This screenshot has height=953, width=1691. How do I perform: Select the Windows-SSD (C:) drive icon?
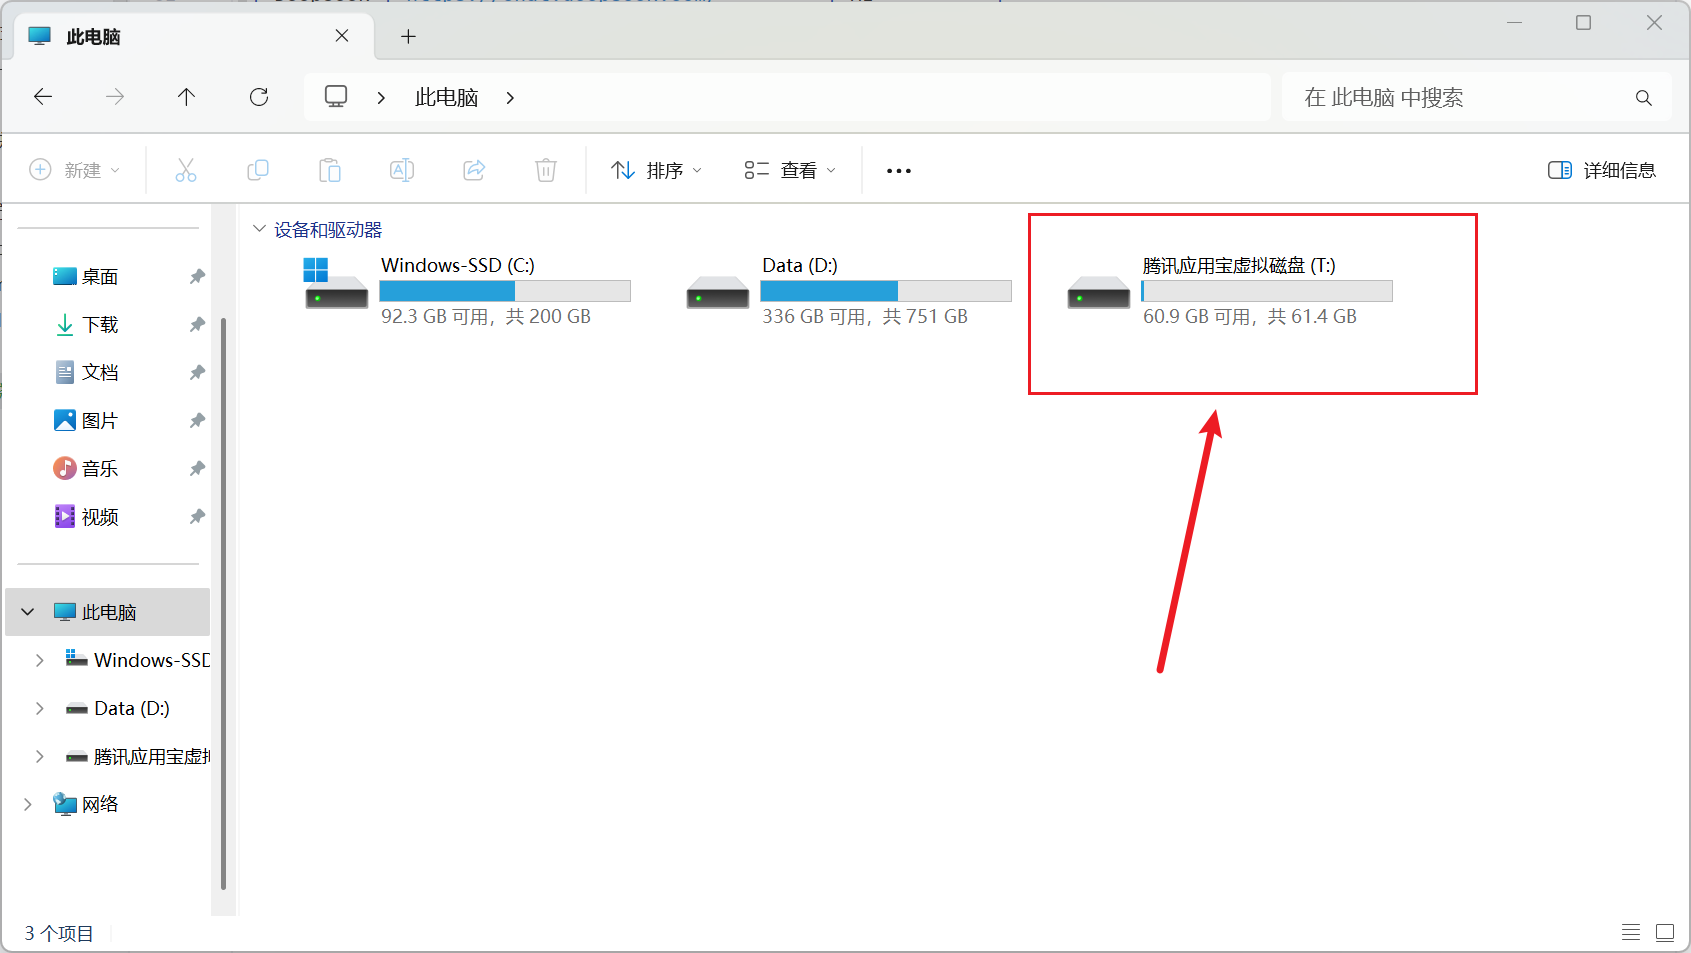pyautogui.click(x=336, y=284)
